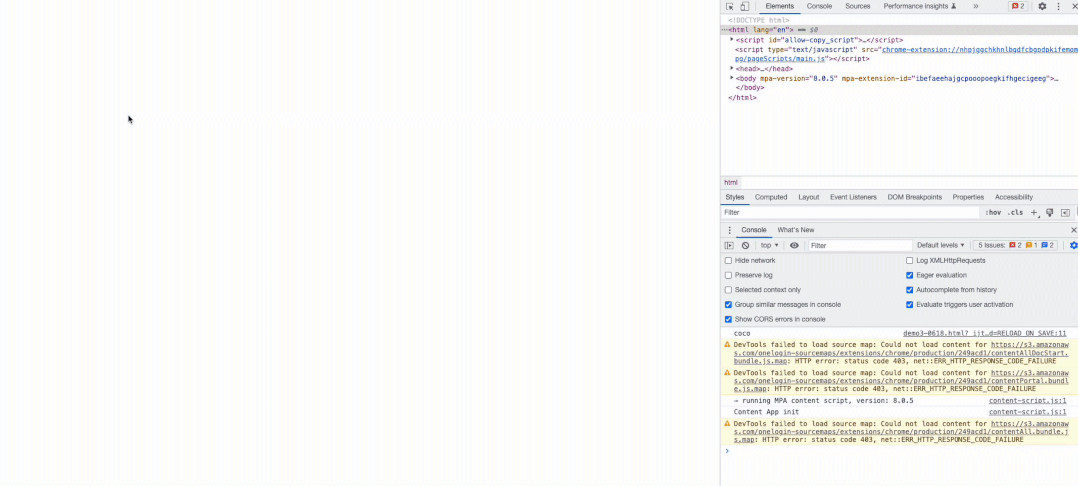Disable Autocomplete from history checkbox

point(910,290)
